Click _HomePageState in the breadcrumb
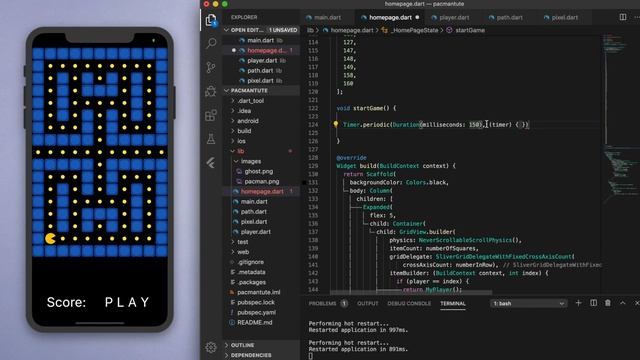The height and width of the screenshot is (360, 640). tap(415, 30)
